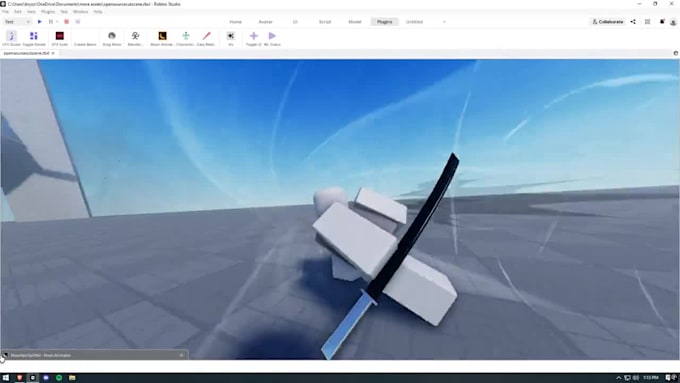
Task: Select the Plugins ribbon tab
Action: (x=384, y=22)
